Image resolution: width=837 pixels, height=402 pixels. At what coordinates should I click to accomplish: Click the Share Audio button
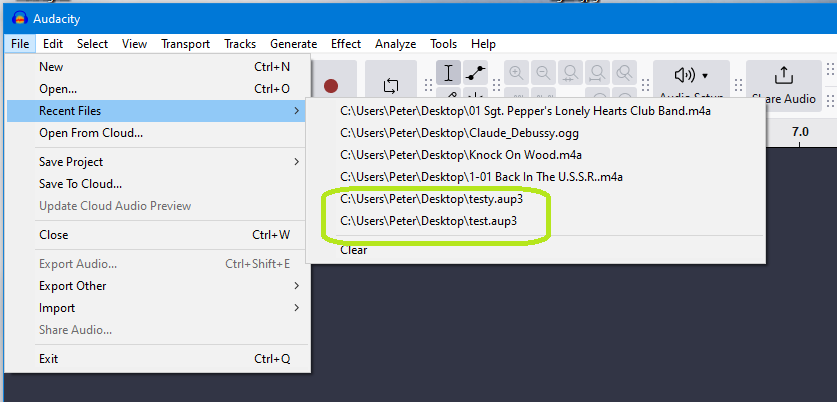click(783, 84)
